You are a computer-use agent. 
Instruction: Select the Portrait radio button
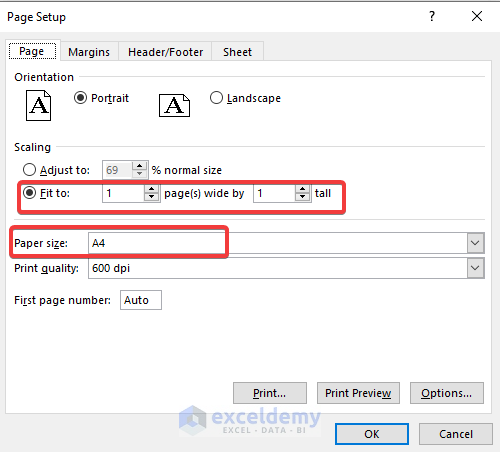(x=80, y=98)
